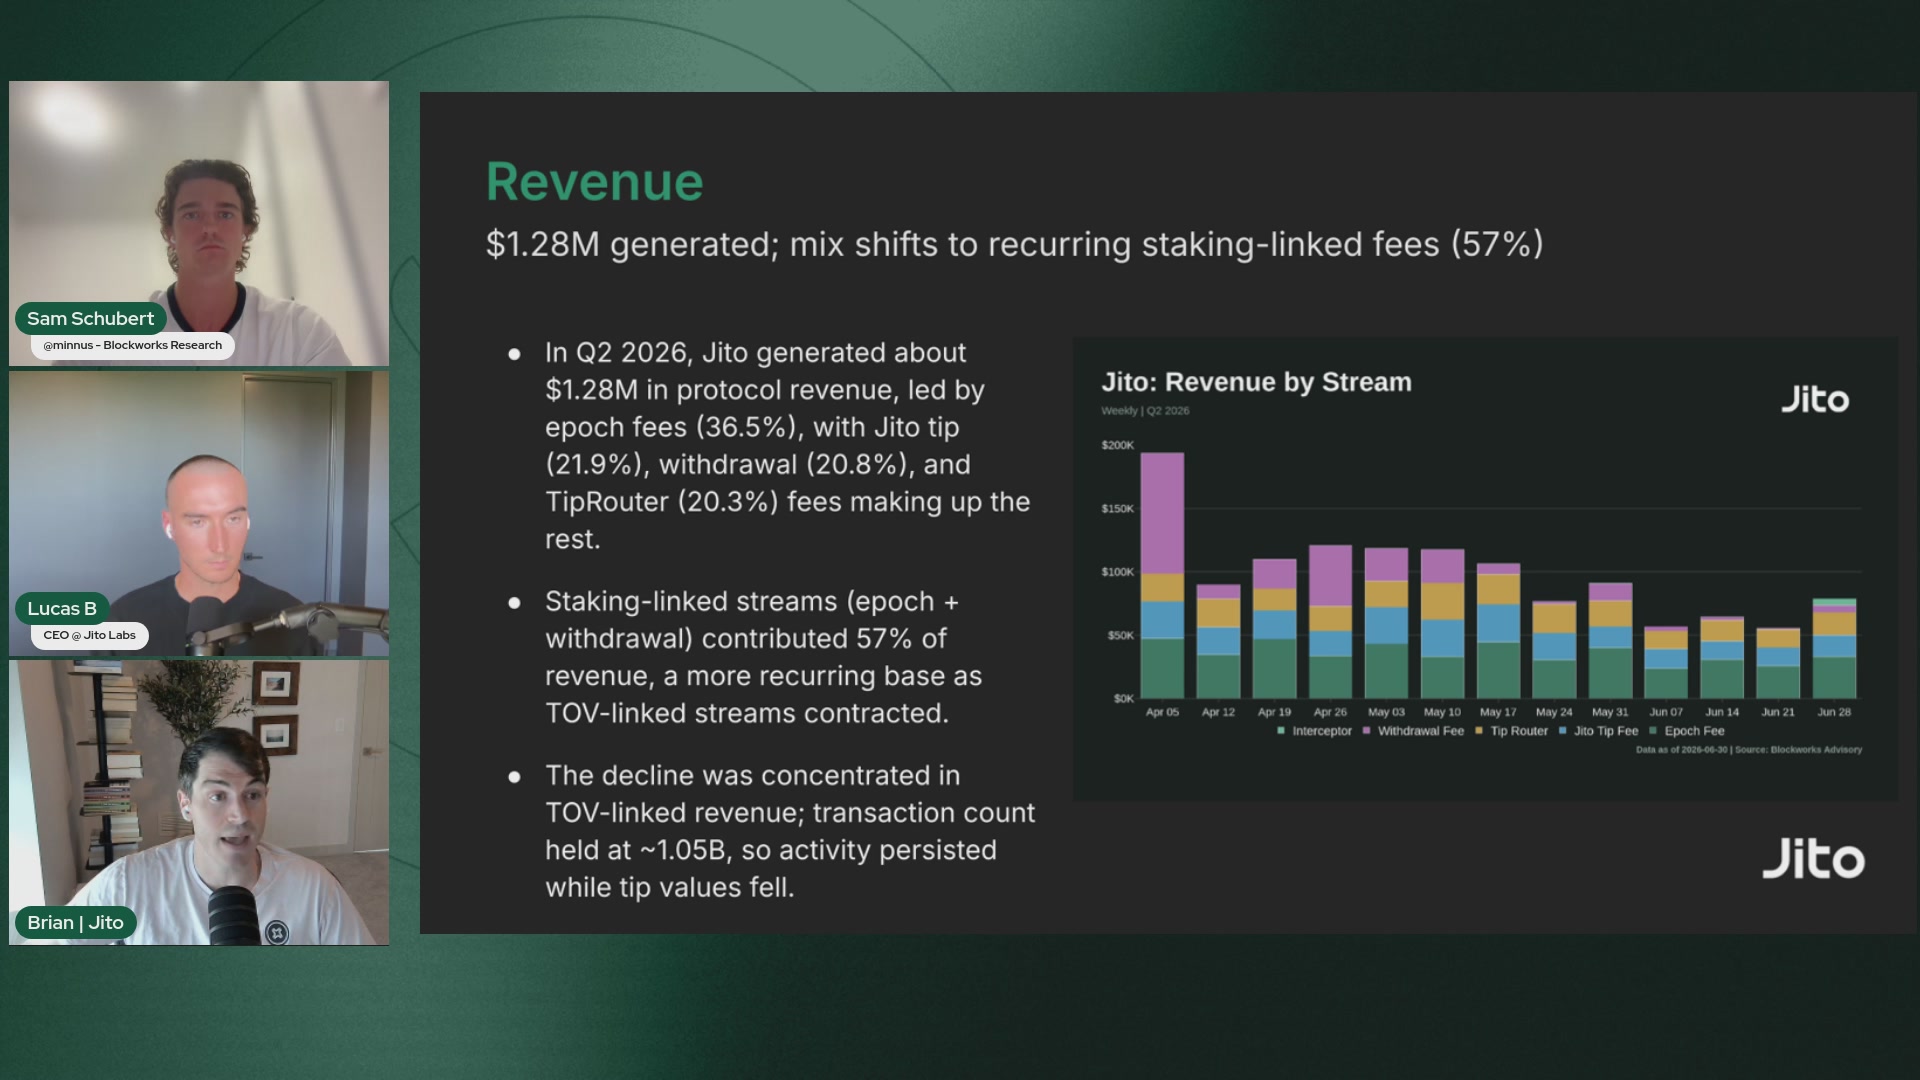The image size is (1920, 1080).
Task: Click the May 31 stacked bar
Action: [x=1610, y=641]
